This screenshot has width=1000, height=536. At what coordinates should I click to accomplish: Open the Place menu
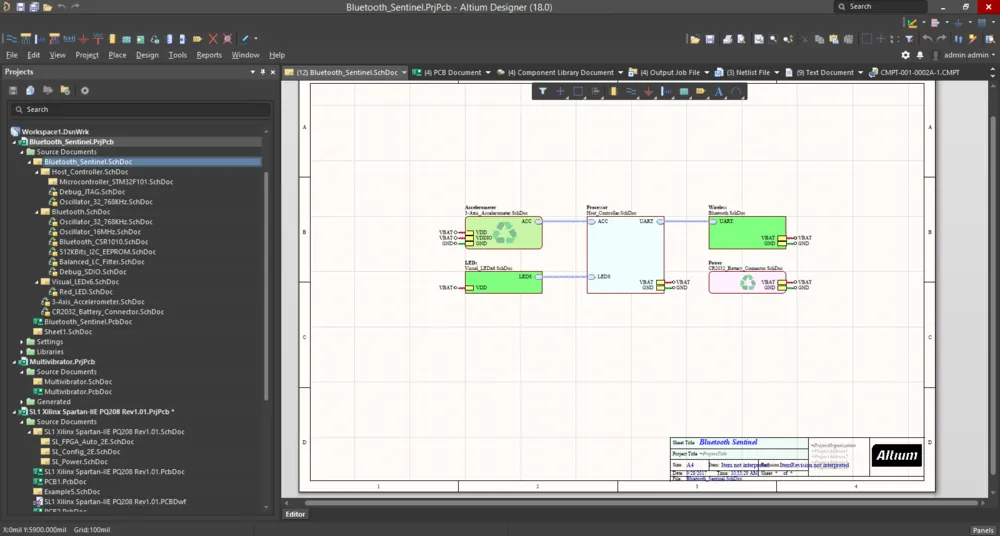[117, 56]
